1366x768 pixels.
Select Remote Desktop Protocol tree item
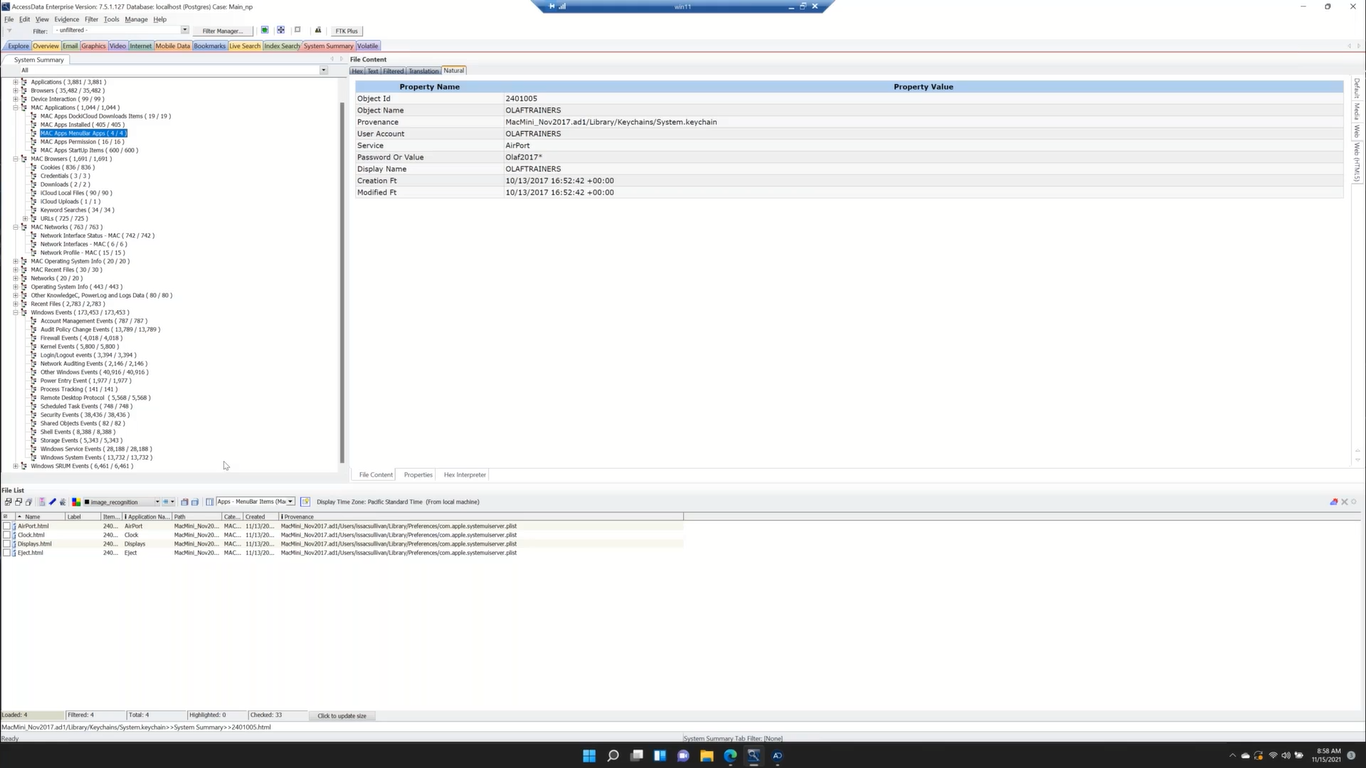click(x=72, y=398)
